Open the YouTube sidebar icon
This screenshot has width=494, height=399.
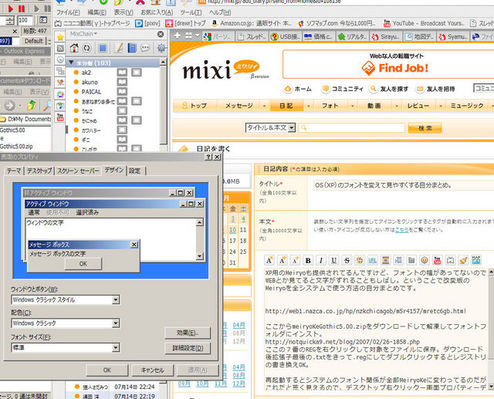click(60, 117)
